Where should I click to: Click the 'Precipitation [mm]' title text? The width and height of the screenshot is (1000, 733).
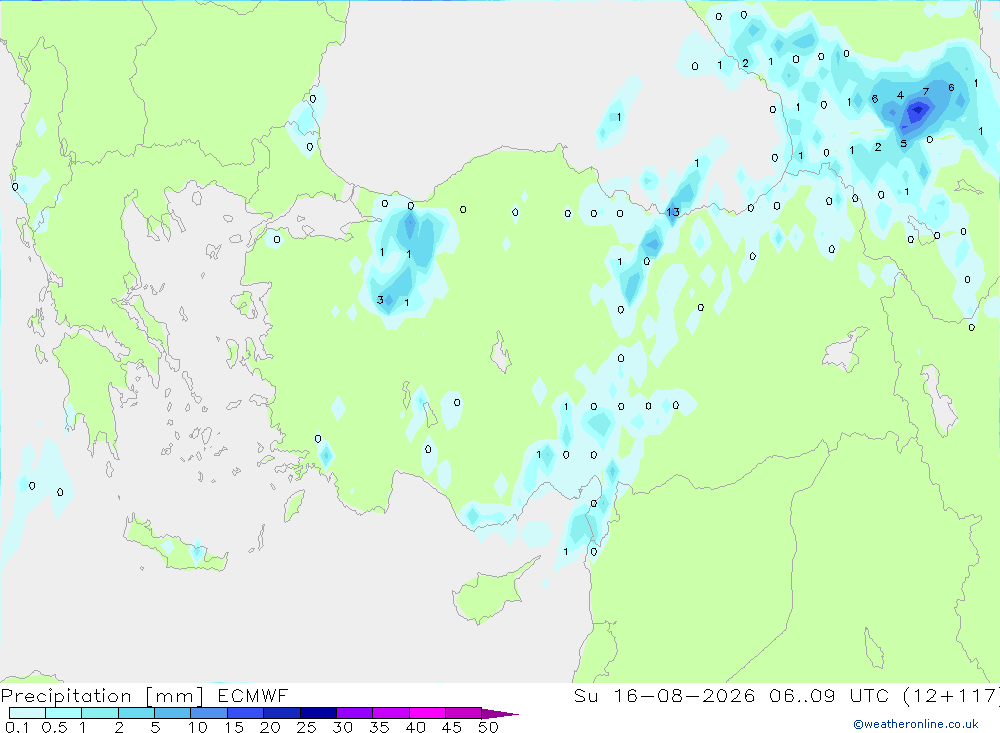pos(102,696)
